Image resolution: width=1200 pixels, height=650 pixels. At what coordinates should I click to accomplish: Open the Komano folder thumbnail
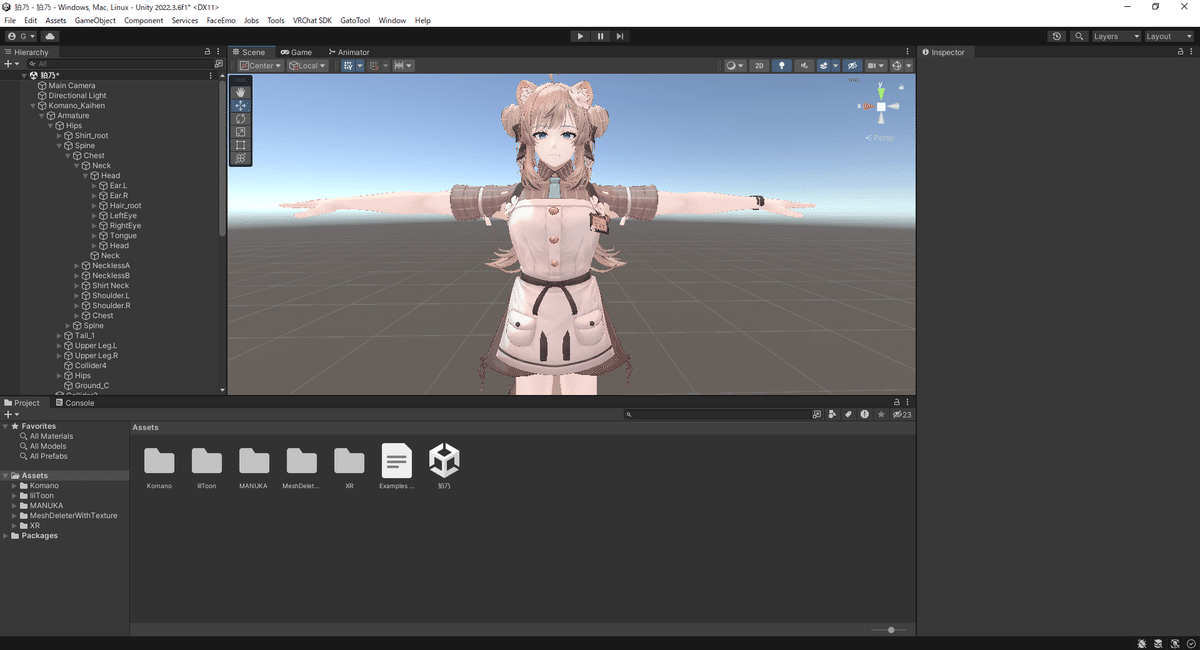[159, 461]
